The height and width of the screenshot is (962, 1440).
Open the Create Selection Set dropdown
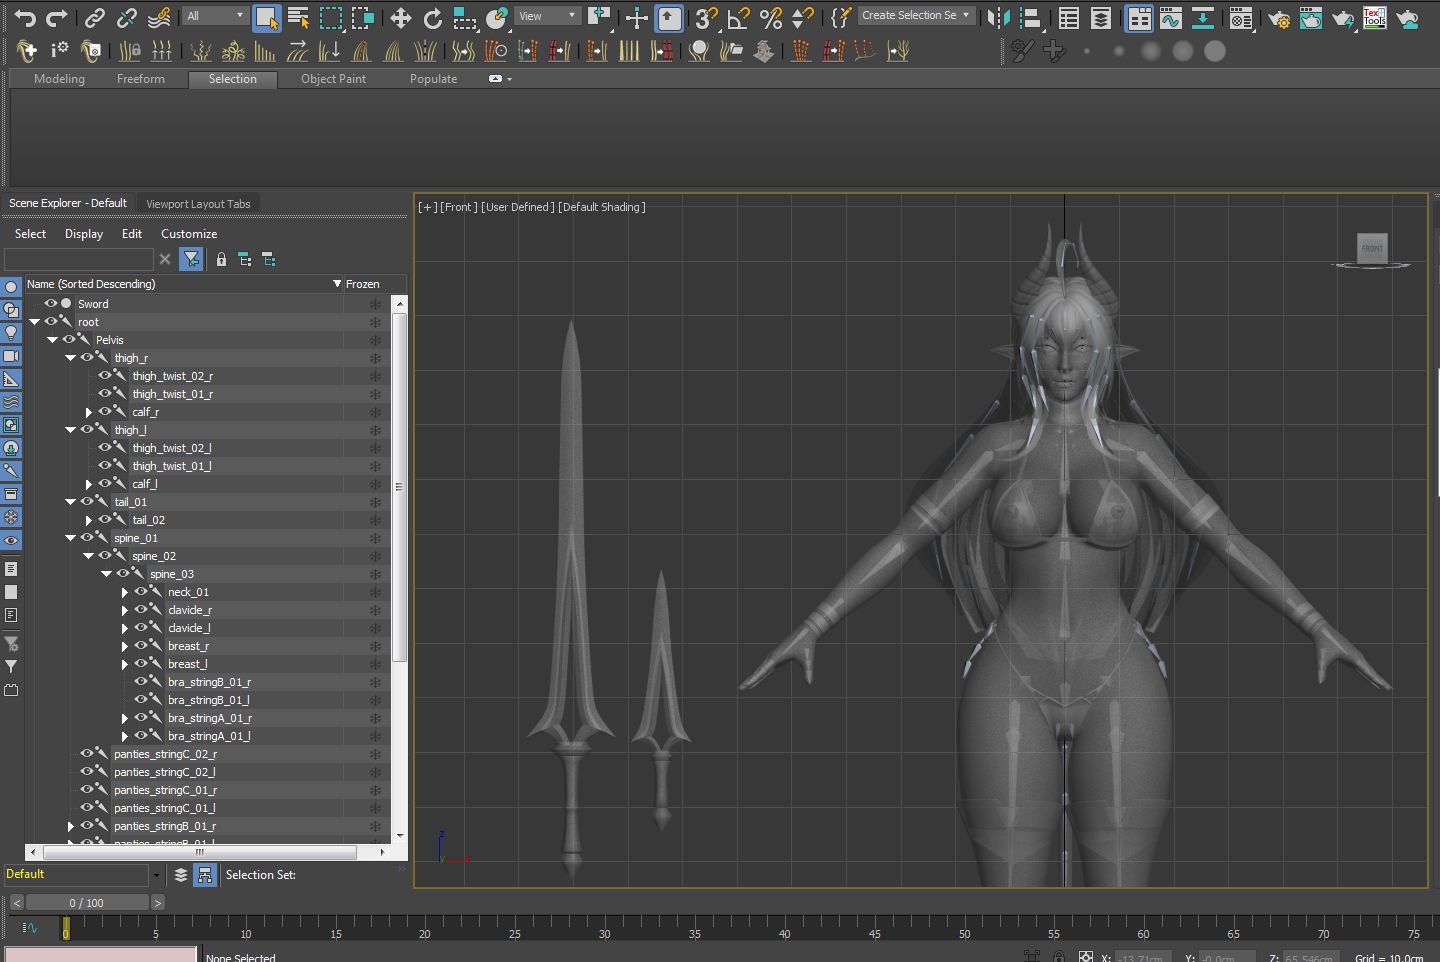tap(916, 15)
